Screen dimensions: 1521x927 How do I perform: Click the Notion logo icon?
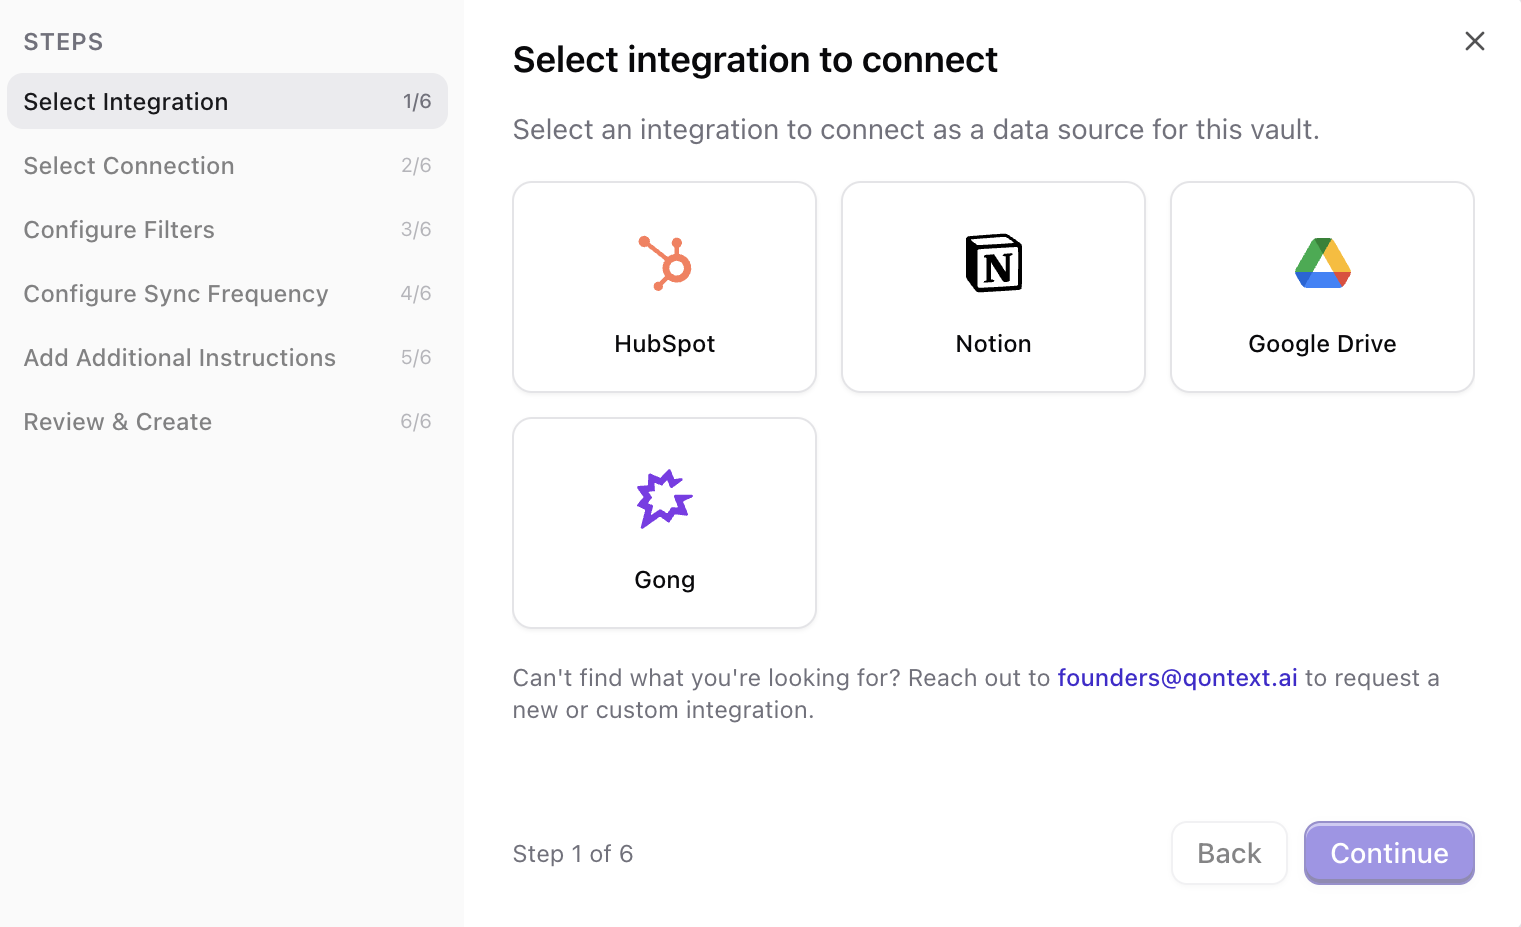pos(993,263)
